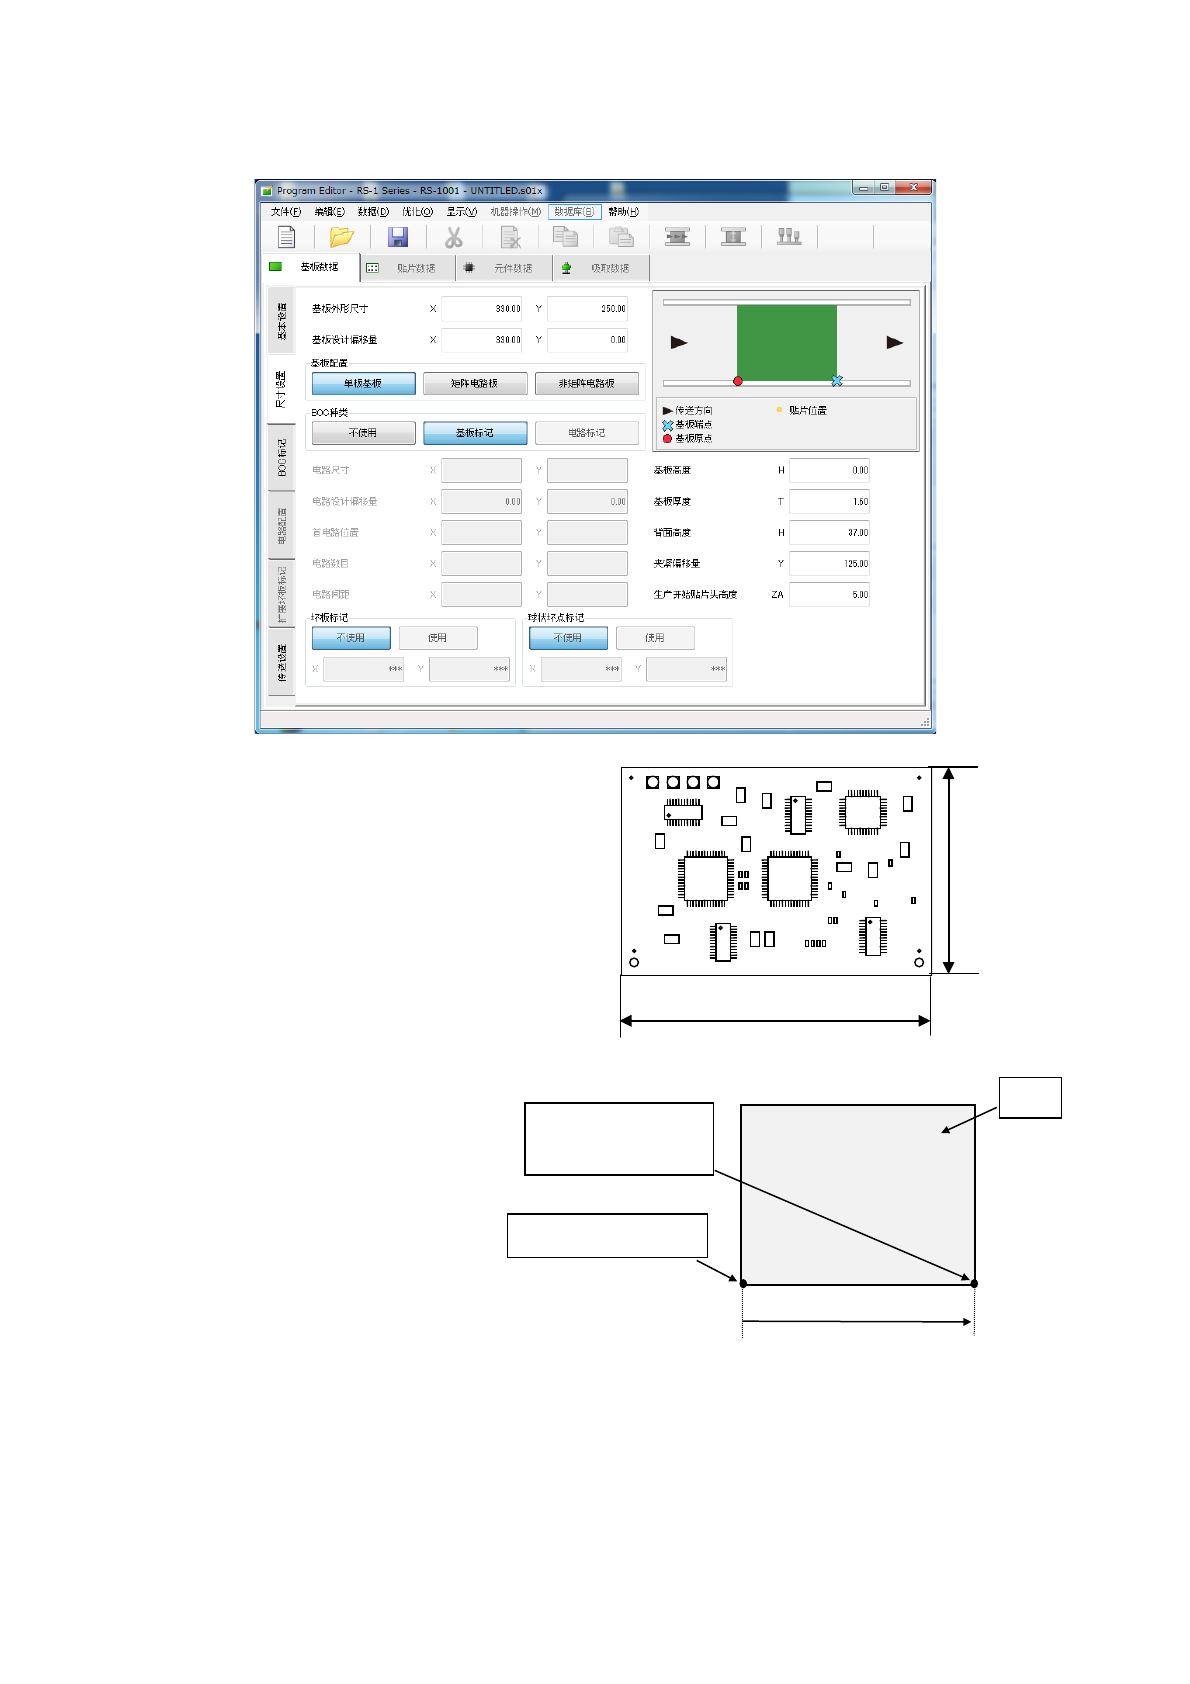The height and width of the screenshot is (1684, 1190).
Task: Select the 电路配置 vertical side tab
Action: pos(281,525)
